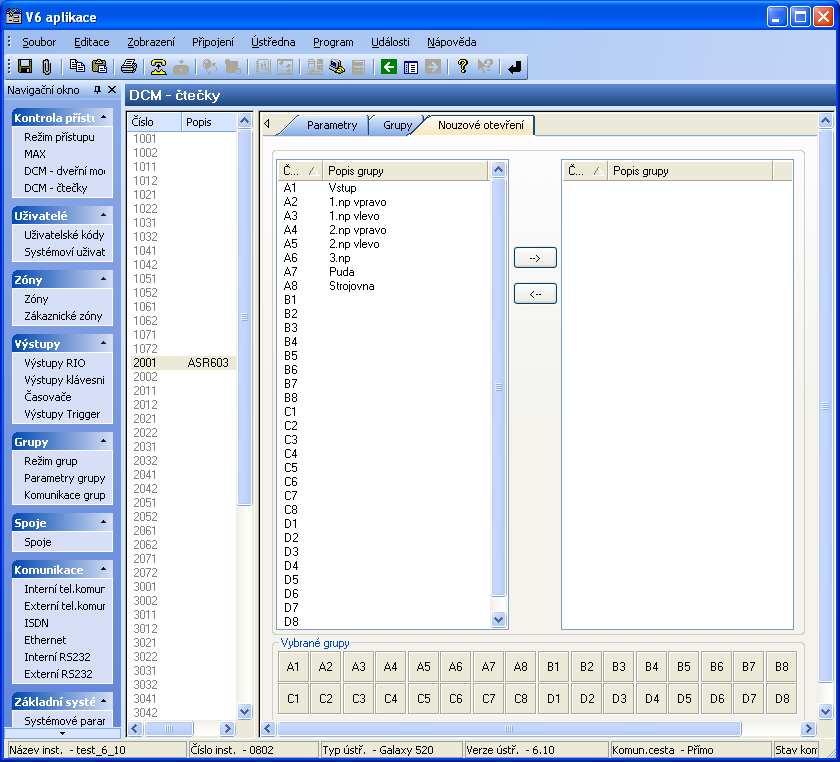This screenshot has width=840, height=762.
Task: Toggle group button A8 in Vybrané grupy
Action: [x=521, y=667]
